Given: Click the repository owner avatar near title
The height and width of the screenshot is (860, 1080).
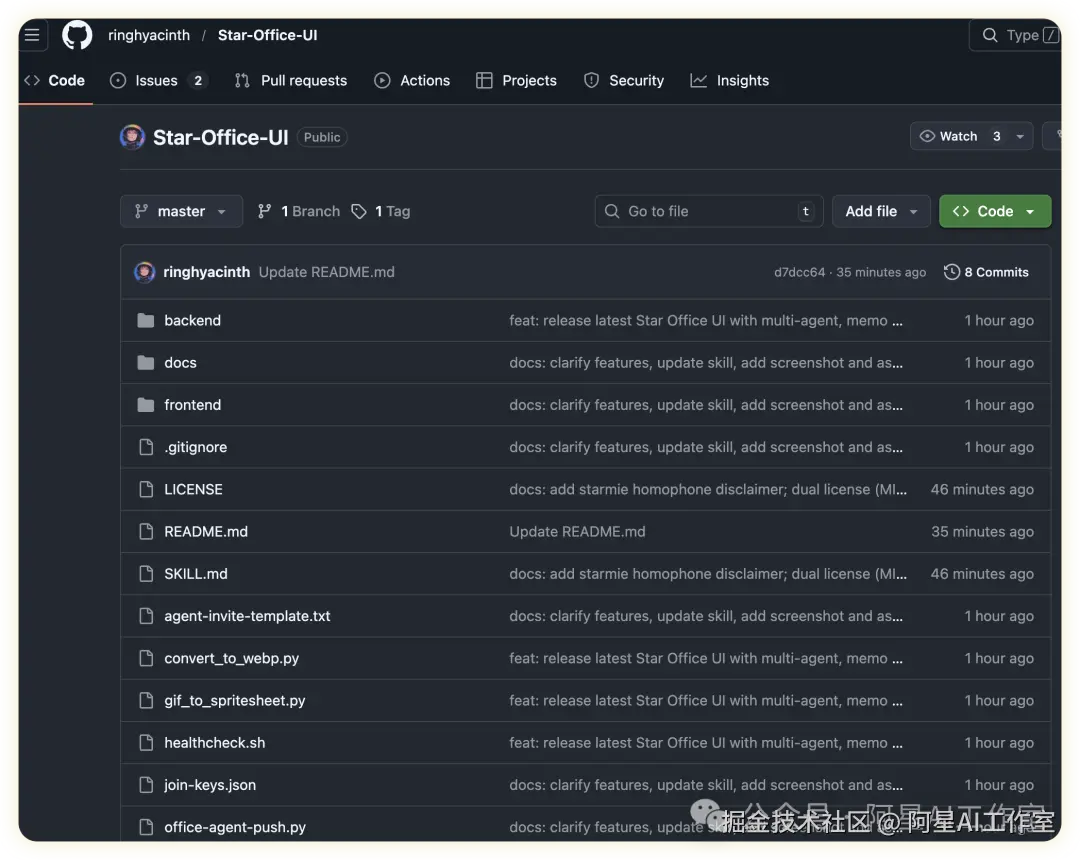Looking at the screenshot, I should point(132,137).
